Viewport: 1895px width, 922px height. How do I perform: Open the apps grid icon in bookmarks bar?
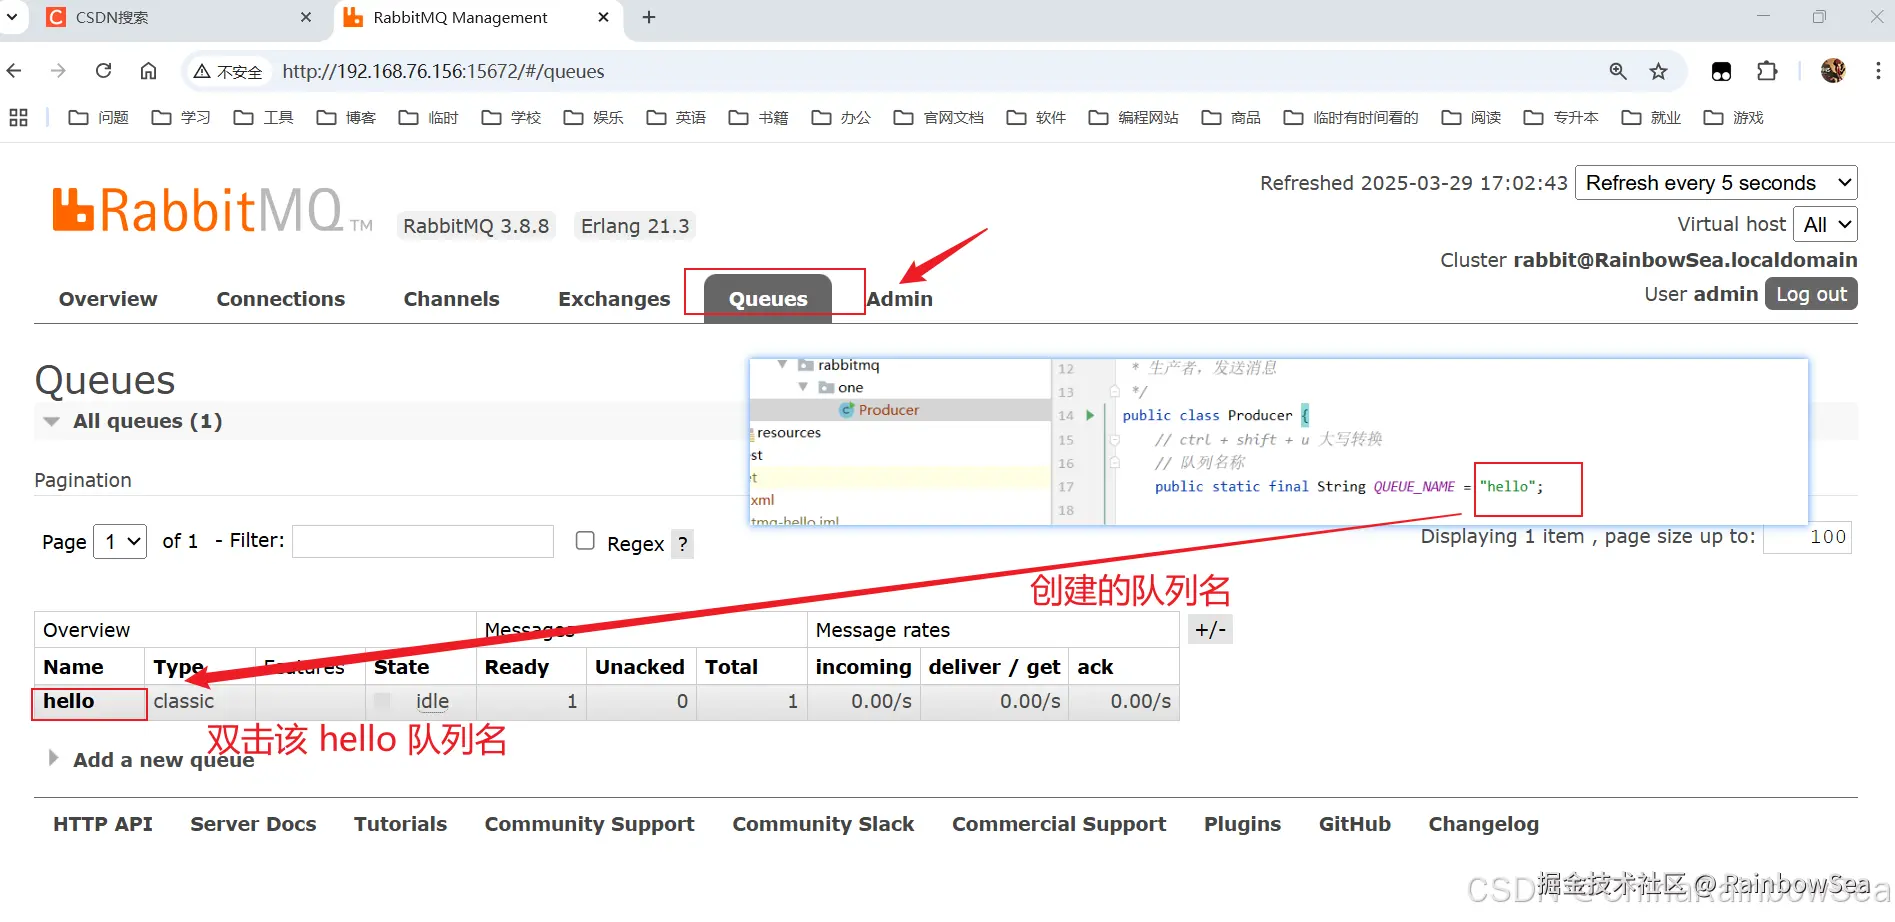tap(18, 118)
